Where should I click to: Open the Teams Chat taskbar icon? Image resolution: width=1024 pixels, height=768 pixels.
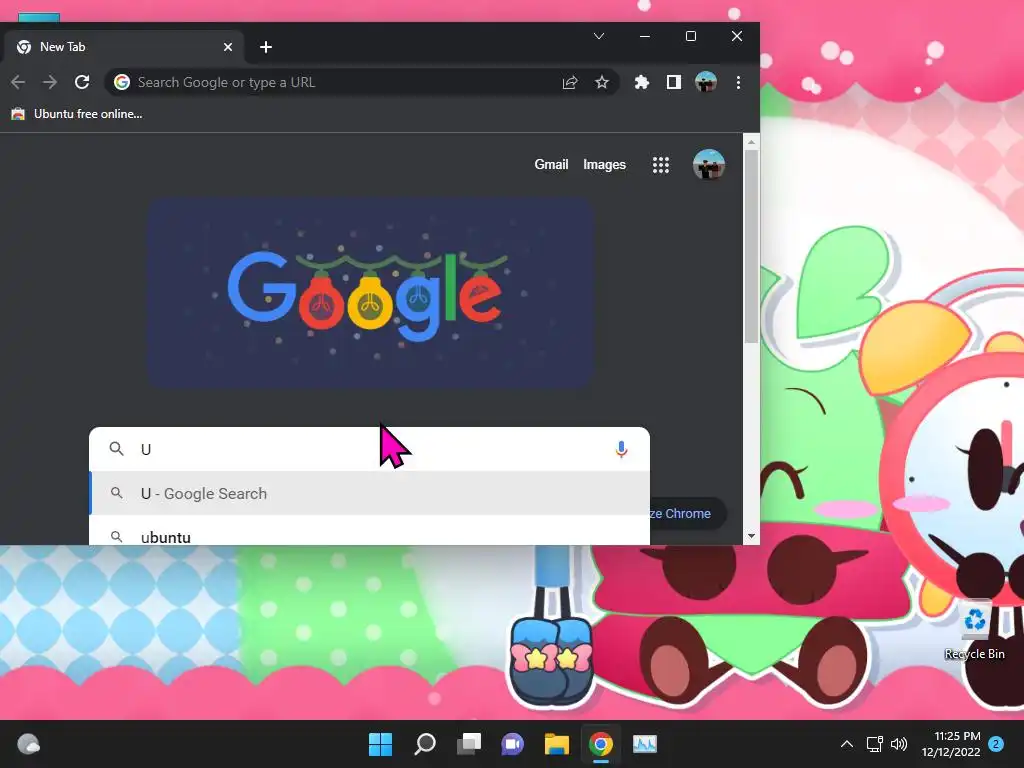click(513, 744)
